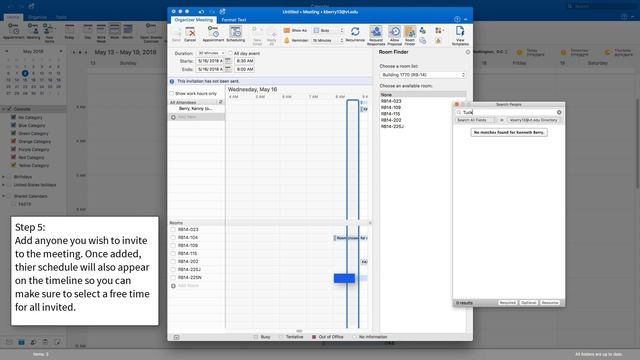Go to next month in mini calendar

(x=61, y=51)
